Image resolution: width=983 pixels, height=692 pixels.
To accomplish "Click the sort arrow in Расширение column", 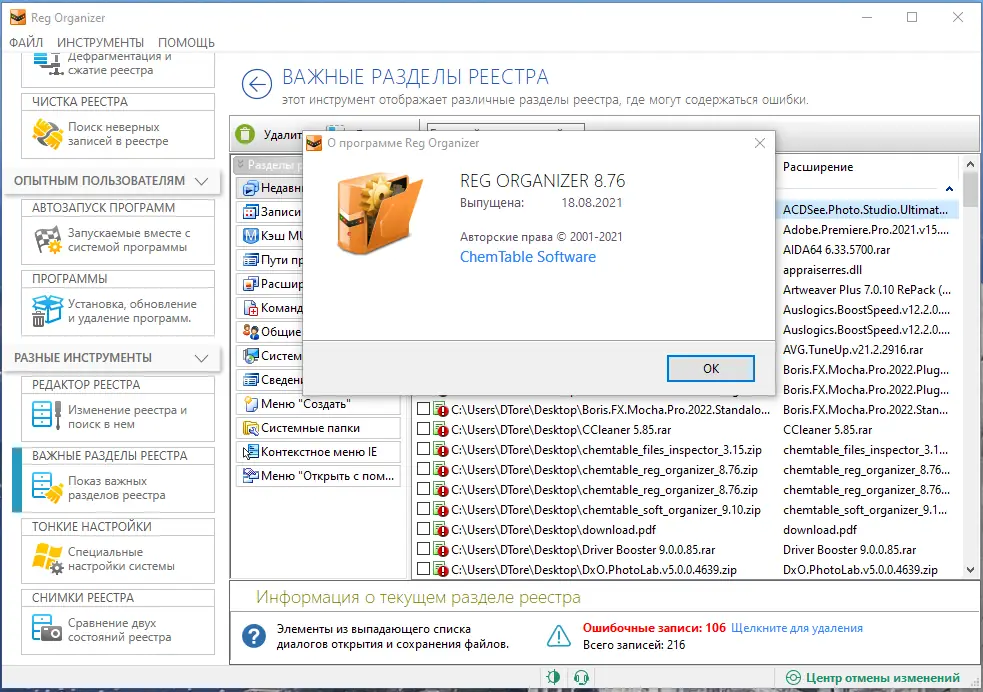I will [x=949, y=189].
